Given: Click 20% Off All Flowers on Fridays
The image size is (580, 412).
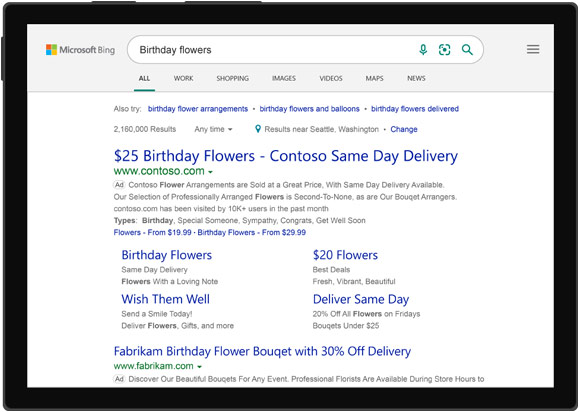Looking at the screenshot, I should coord(367,314).
